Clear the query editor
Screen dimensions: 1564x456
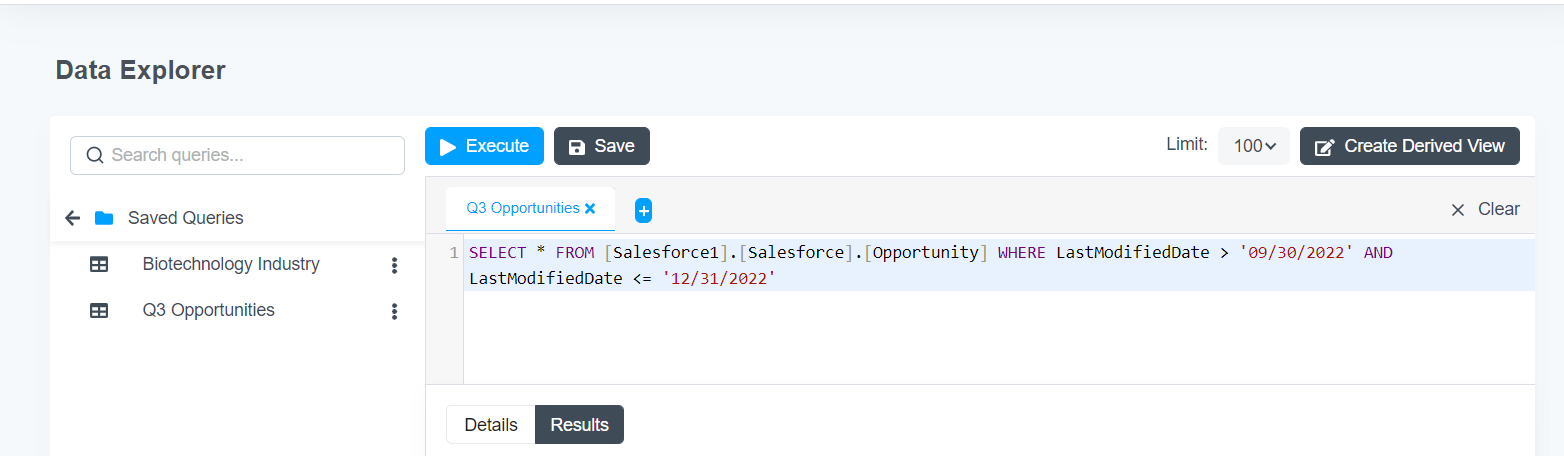pyautogui.click(x=1485, y=209)
